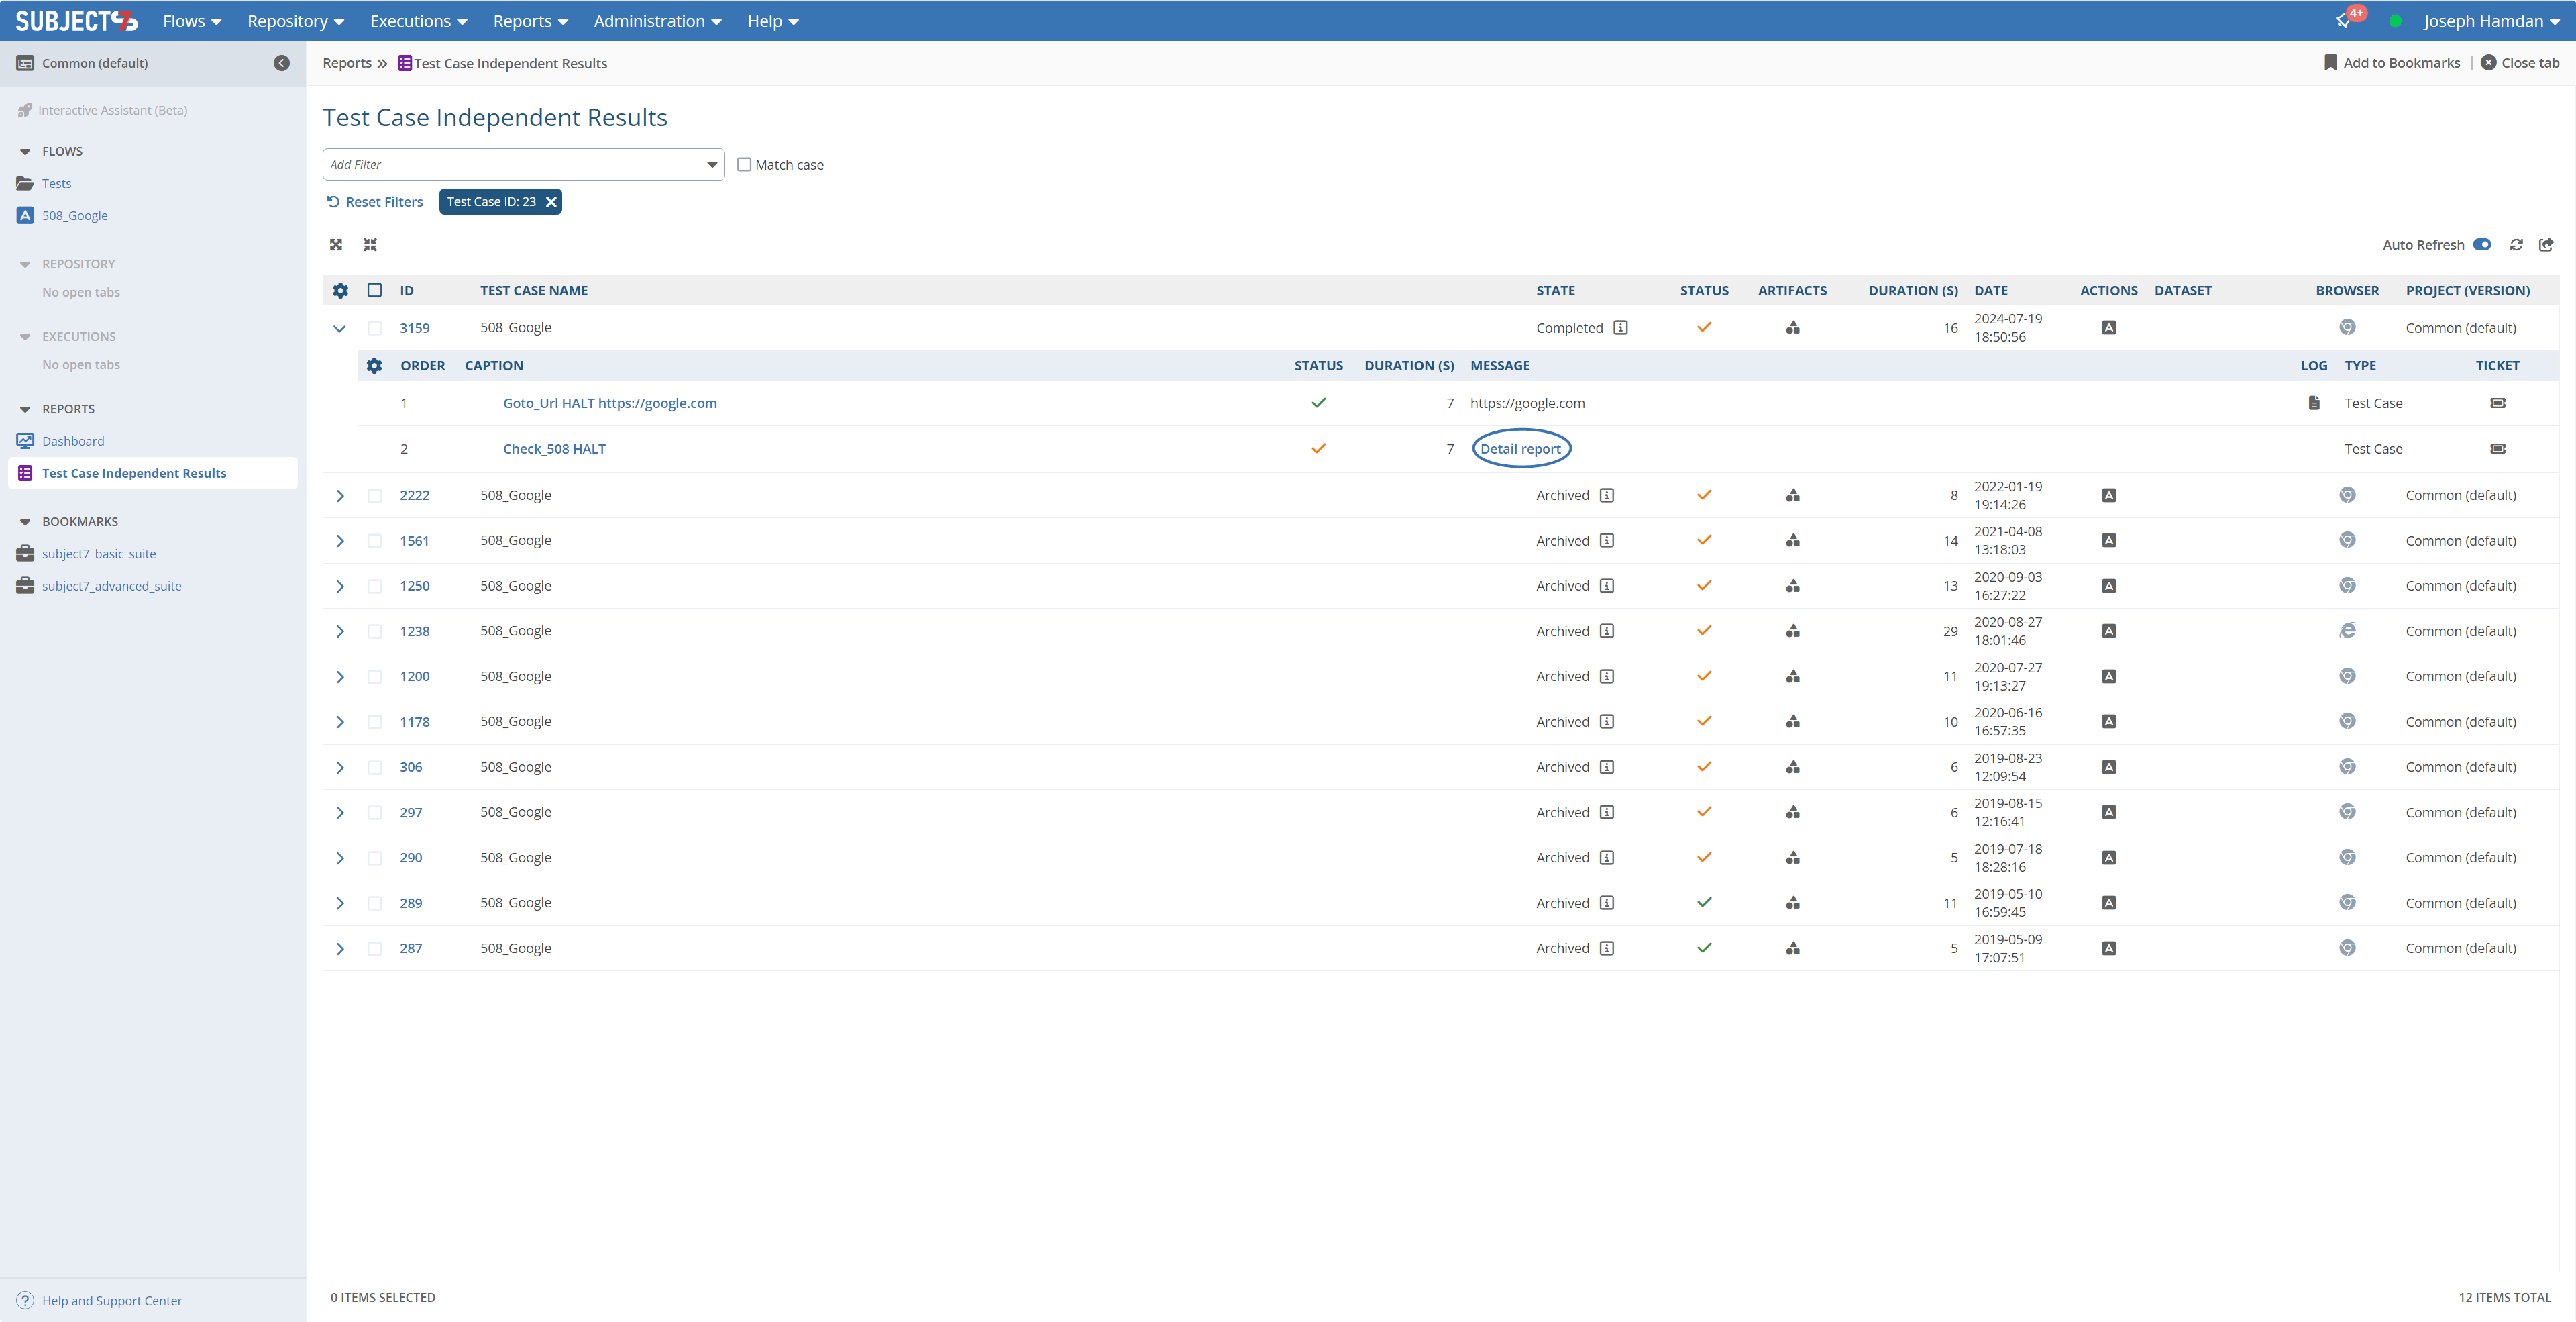The height and width of the screenshot is (1322, 2576).
Task: Open table column settings gear icon
Action: [340, 291]
